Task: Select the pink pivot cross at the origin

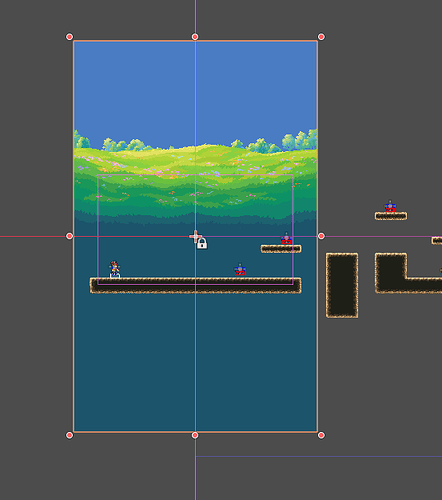Action: point(195,236)
